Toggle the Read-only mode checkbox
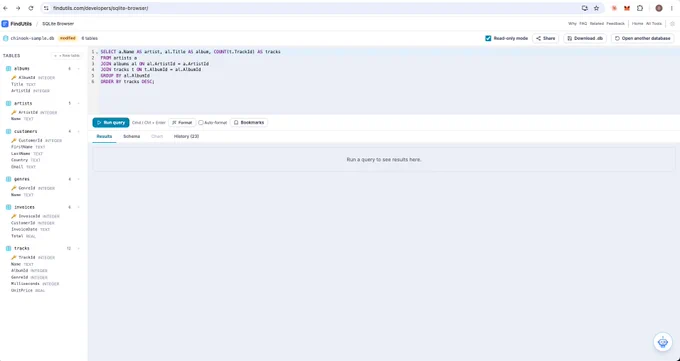Image resolution: width=680 pixels, height=361 pixels. 488,38
